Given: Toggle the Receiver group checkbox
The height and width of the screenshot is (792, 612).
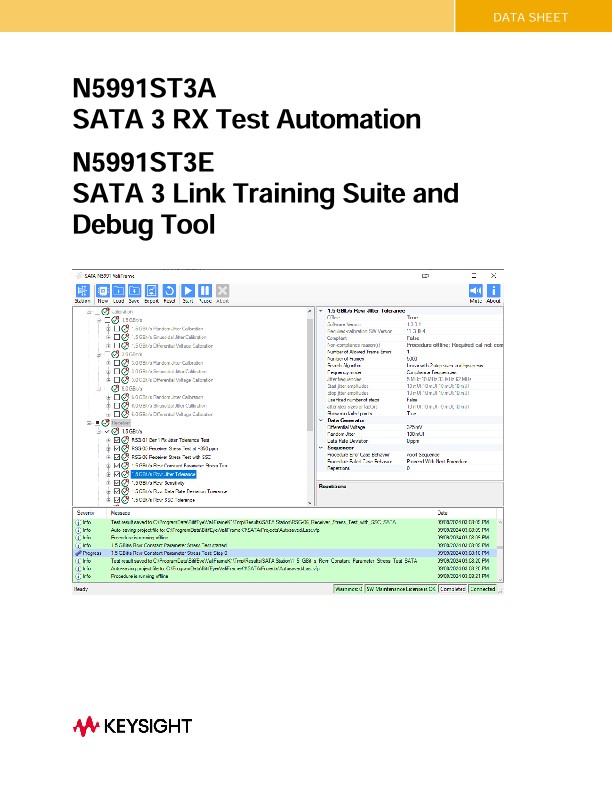Looking at the screenshot, I should [x=97, y=423].
